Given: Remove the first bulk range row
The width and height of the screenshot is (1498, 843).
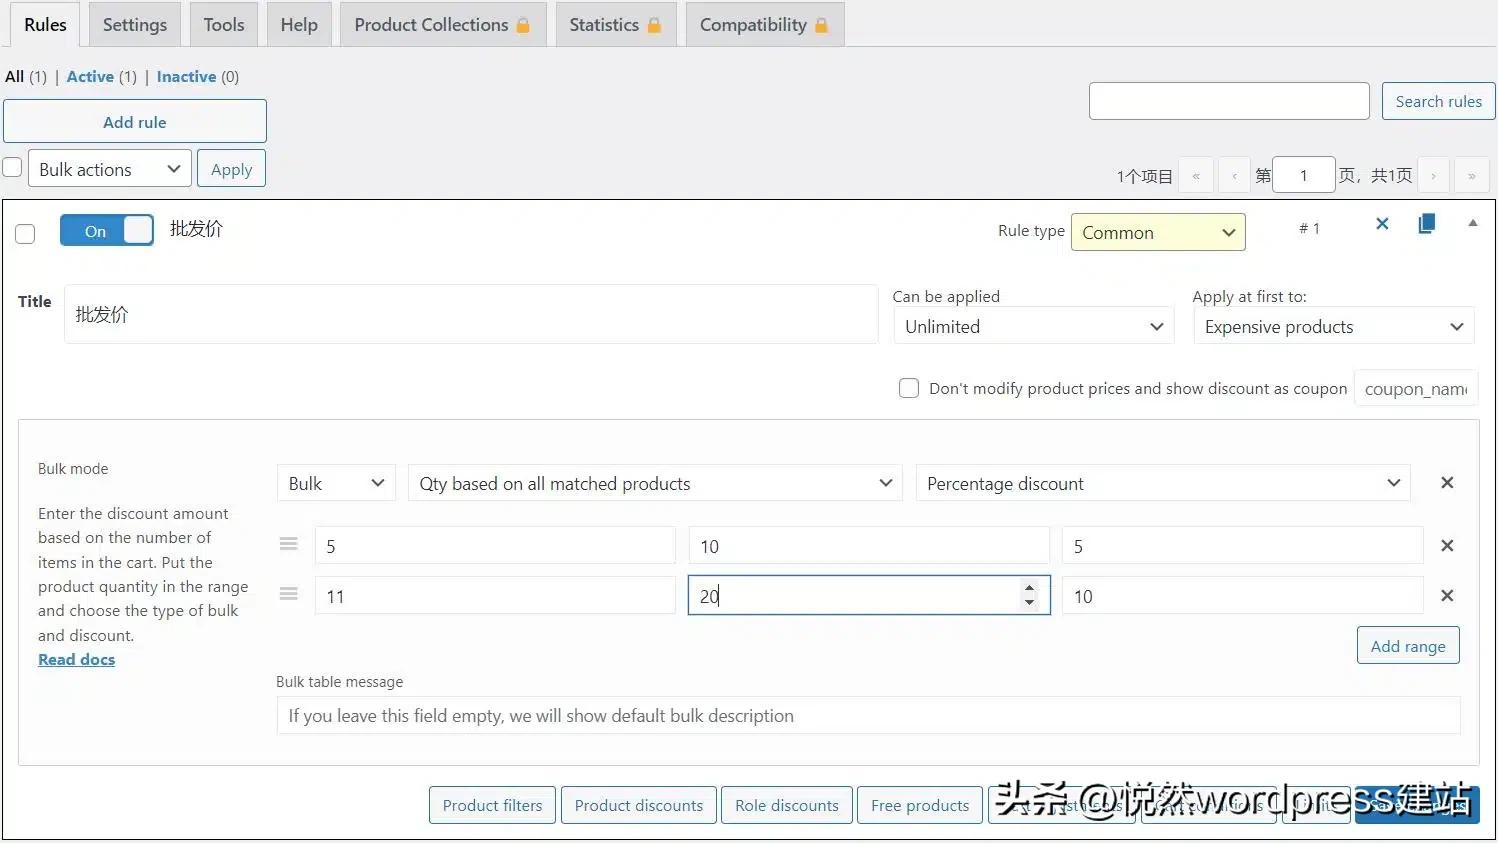Looking at the screenshot, I should coord(1447,546).
